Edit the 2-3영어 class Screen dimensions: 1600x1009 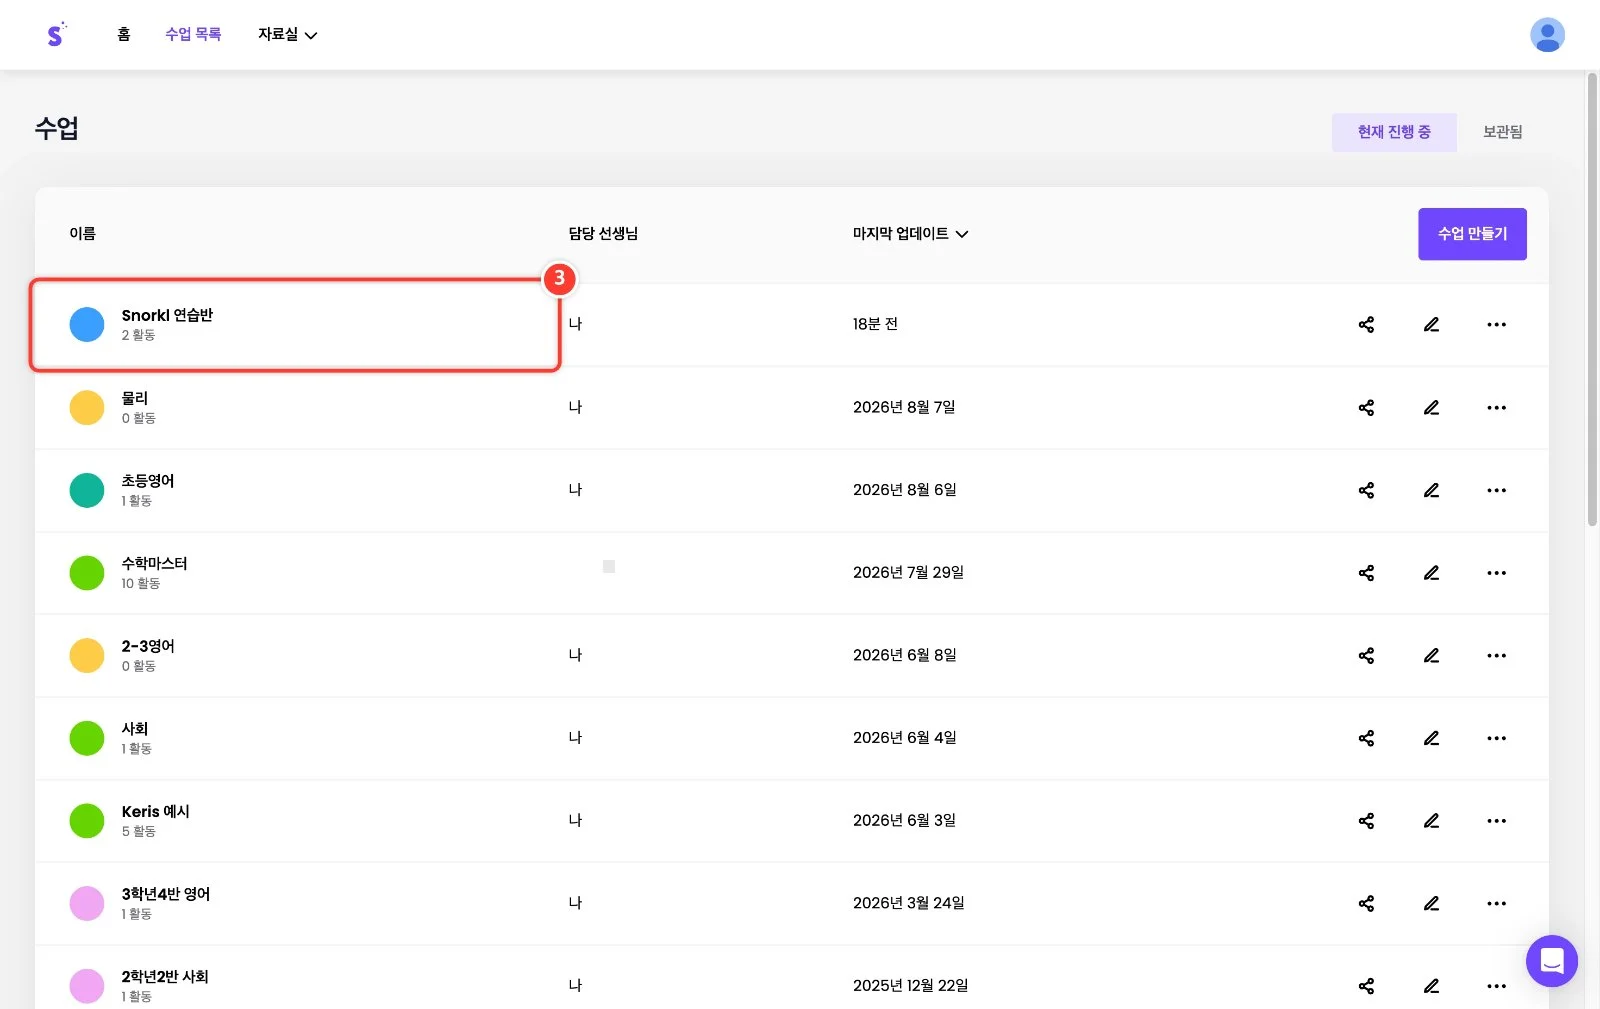click(x=1431, y=655)
